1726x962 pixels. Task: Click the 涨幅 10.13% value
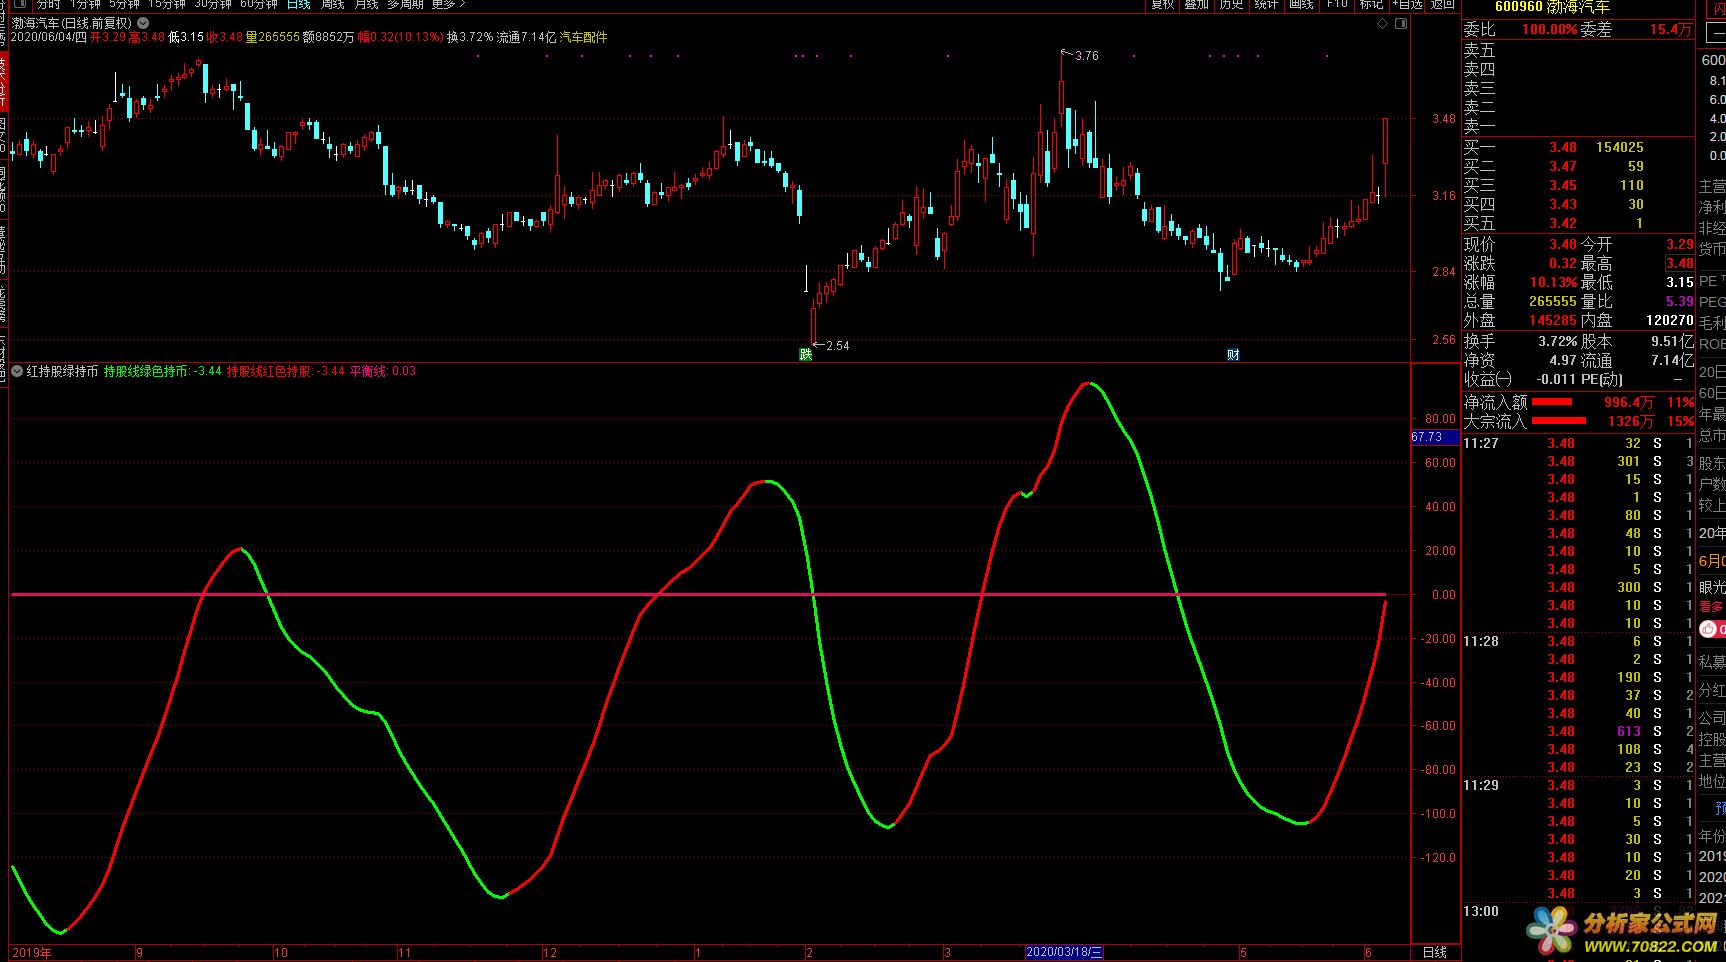click(x=1552, y=282)
